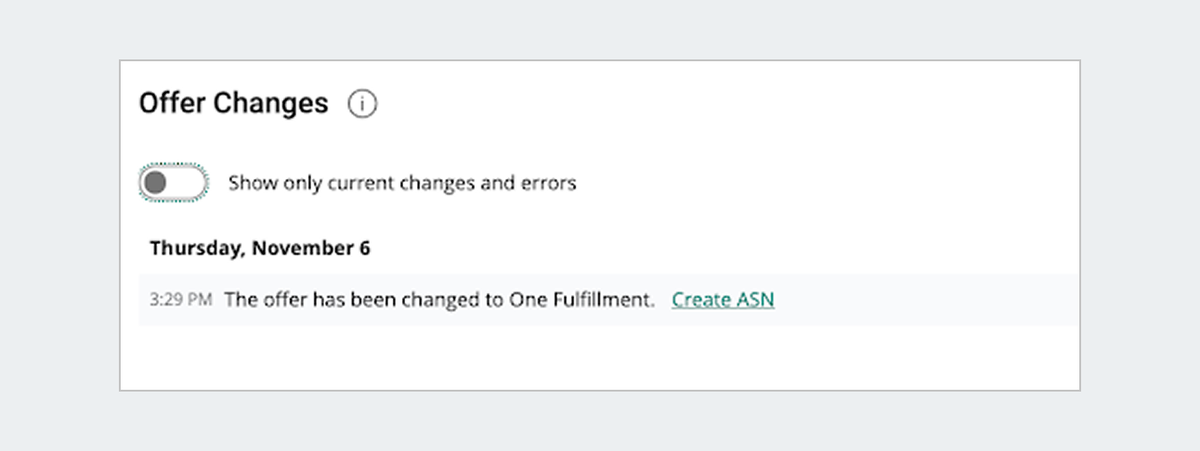Click the info icon beside Offer Changes
The image size is (1200, 451).
coord(362,103)
